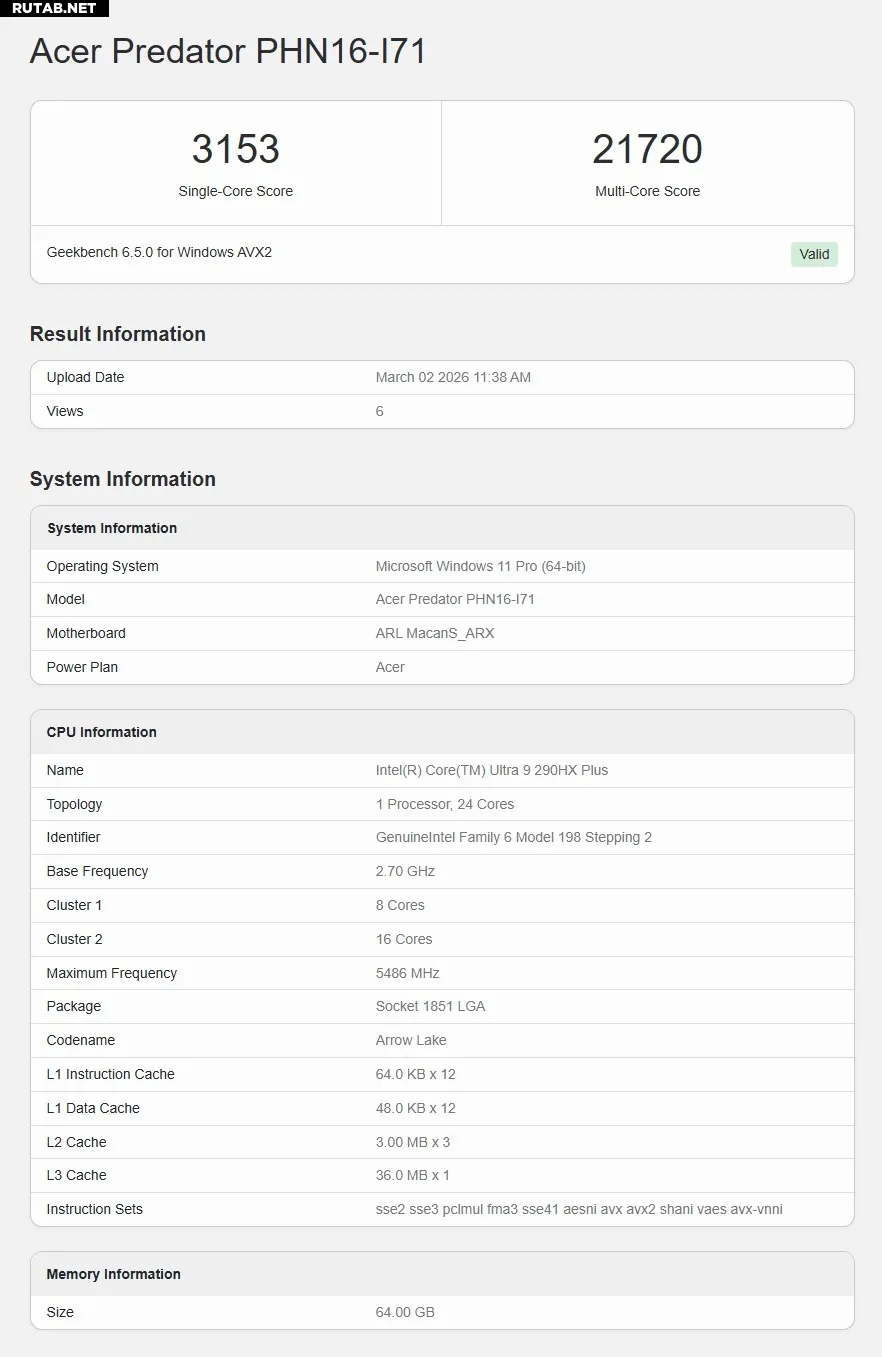
Task: Select the 3153 single-core score number
Action: click(236, 149)
